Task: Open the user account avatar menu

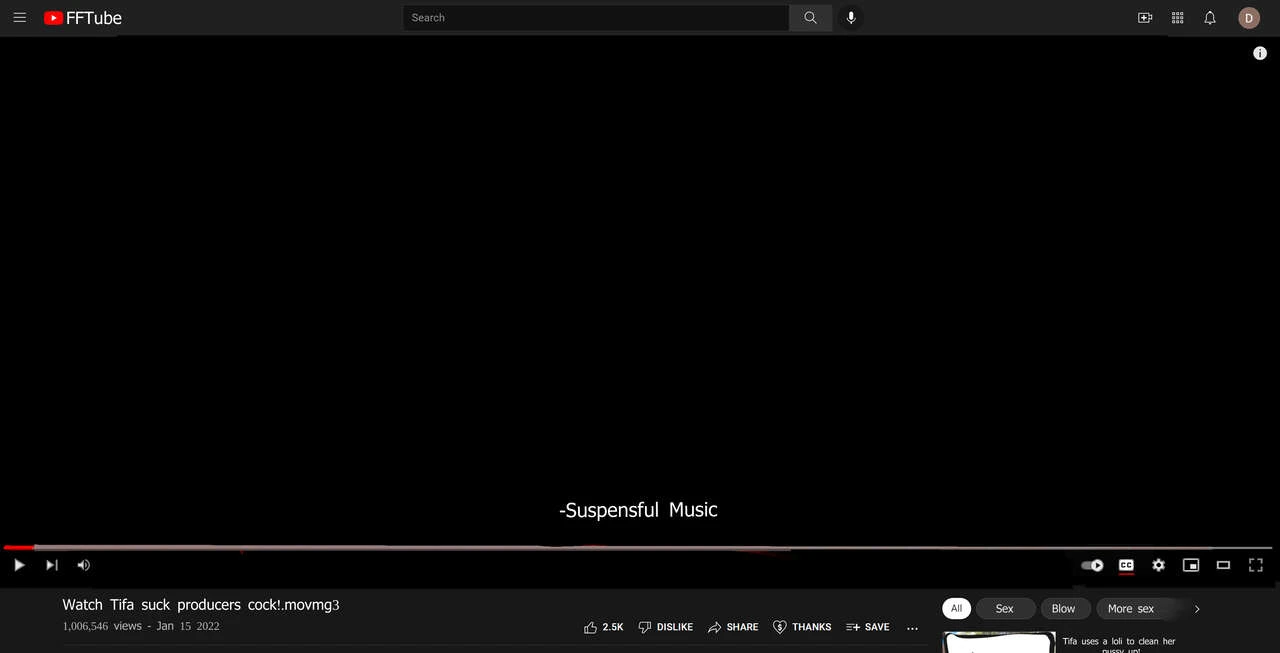Action: click(1249, 17)
